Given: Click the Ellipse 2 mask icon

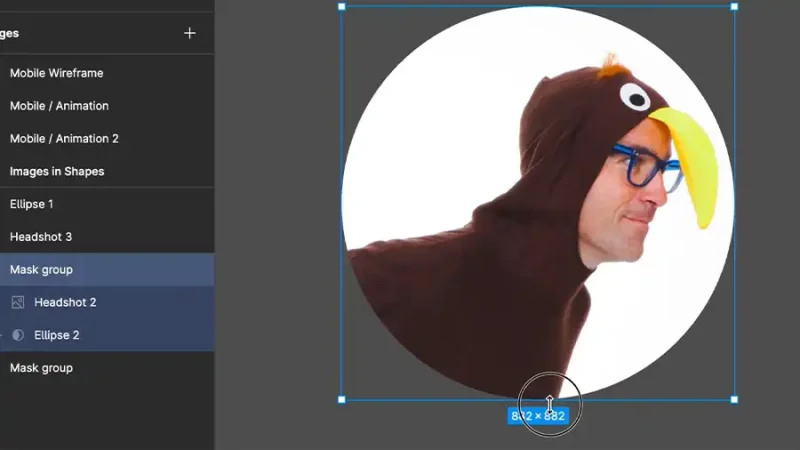Looking at the screenshot, I should [18, 335].
